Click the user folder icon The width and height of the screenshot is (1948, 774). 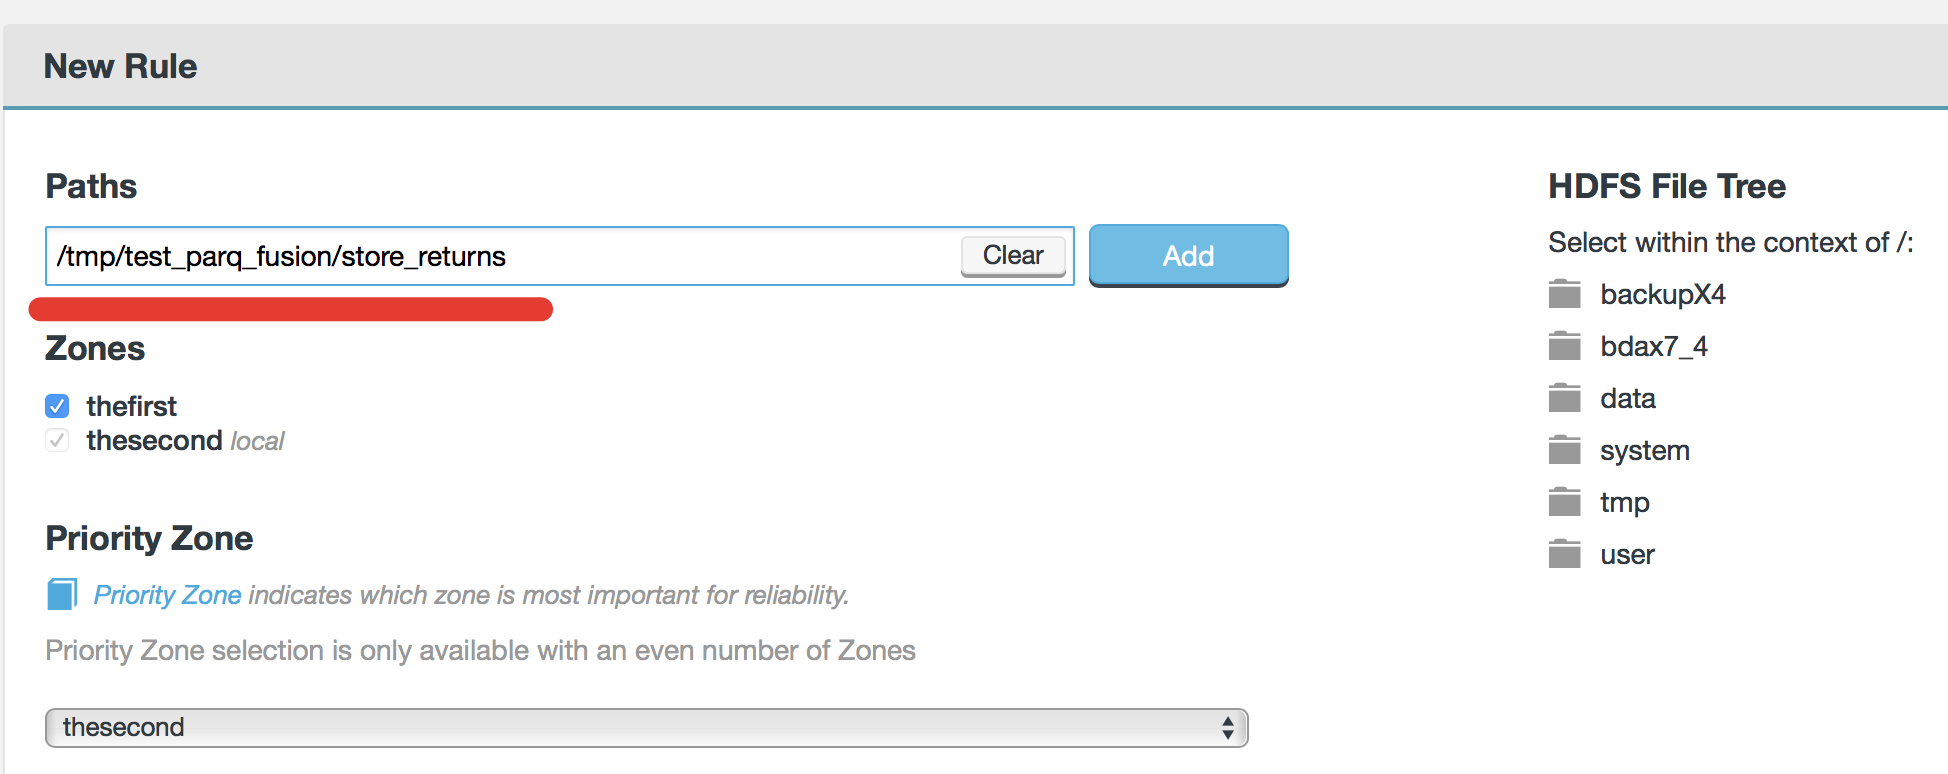(1564, 554)
